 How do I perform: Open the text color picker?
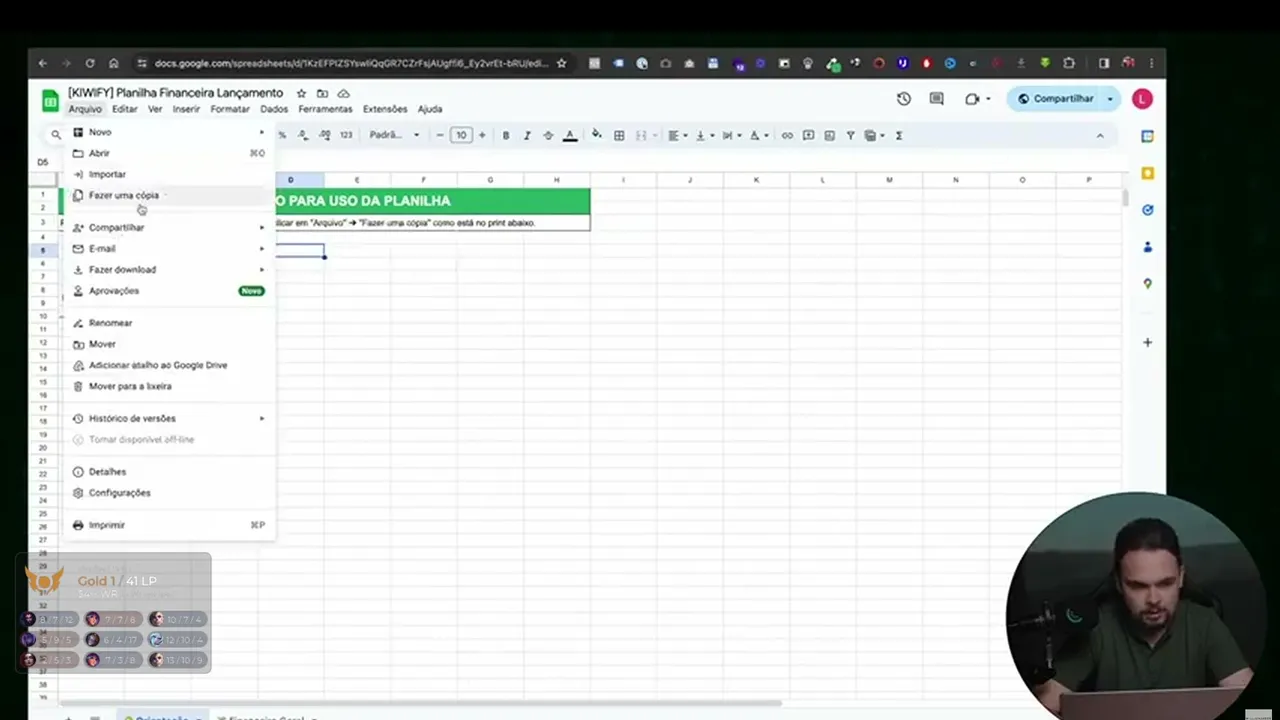(x=570, y=135)
